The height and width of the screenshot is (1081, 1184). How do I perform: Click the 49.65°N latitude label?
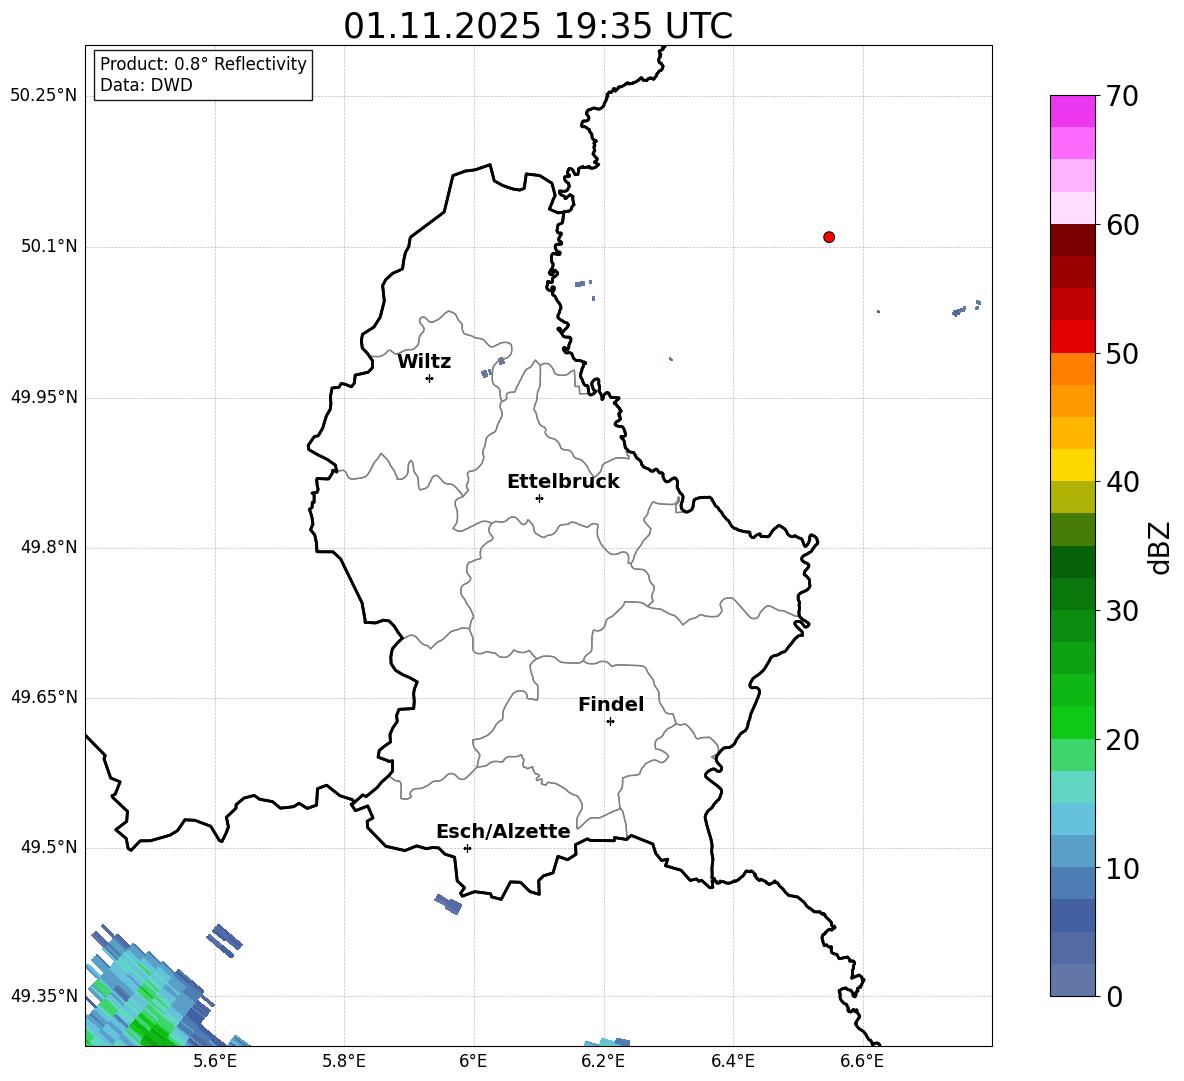(44, 696)
